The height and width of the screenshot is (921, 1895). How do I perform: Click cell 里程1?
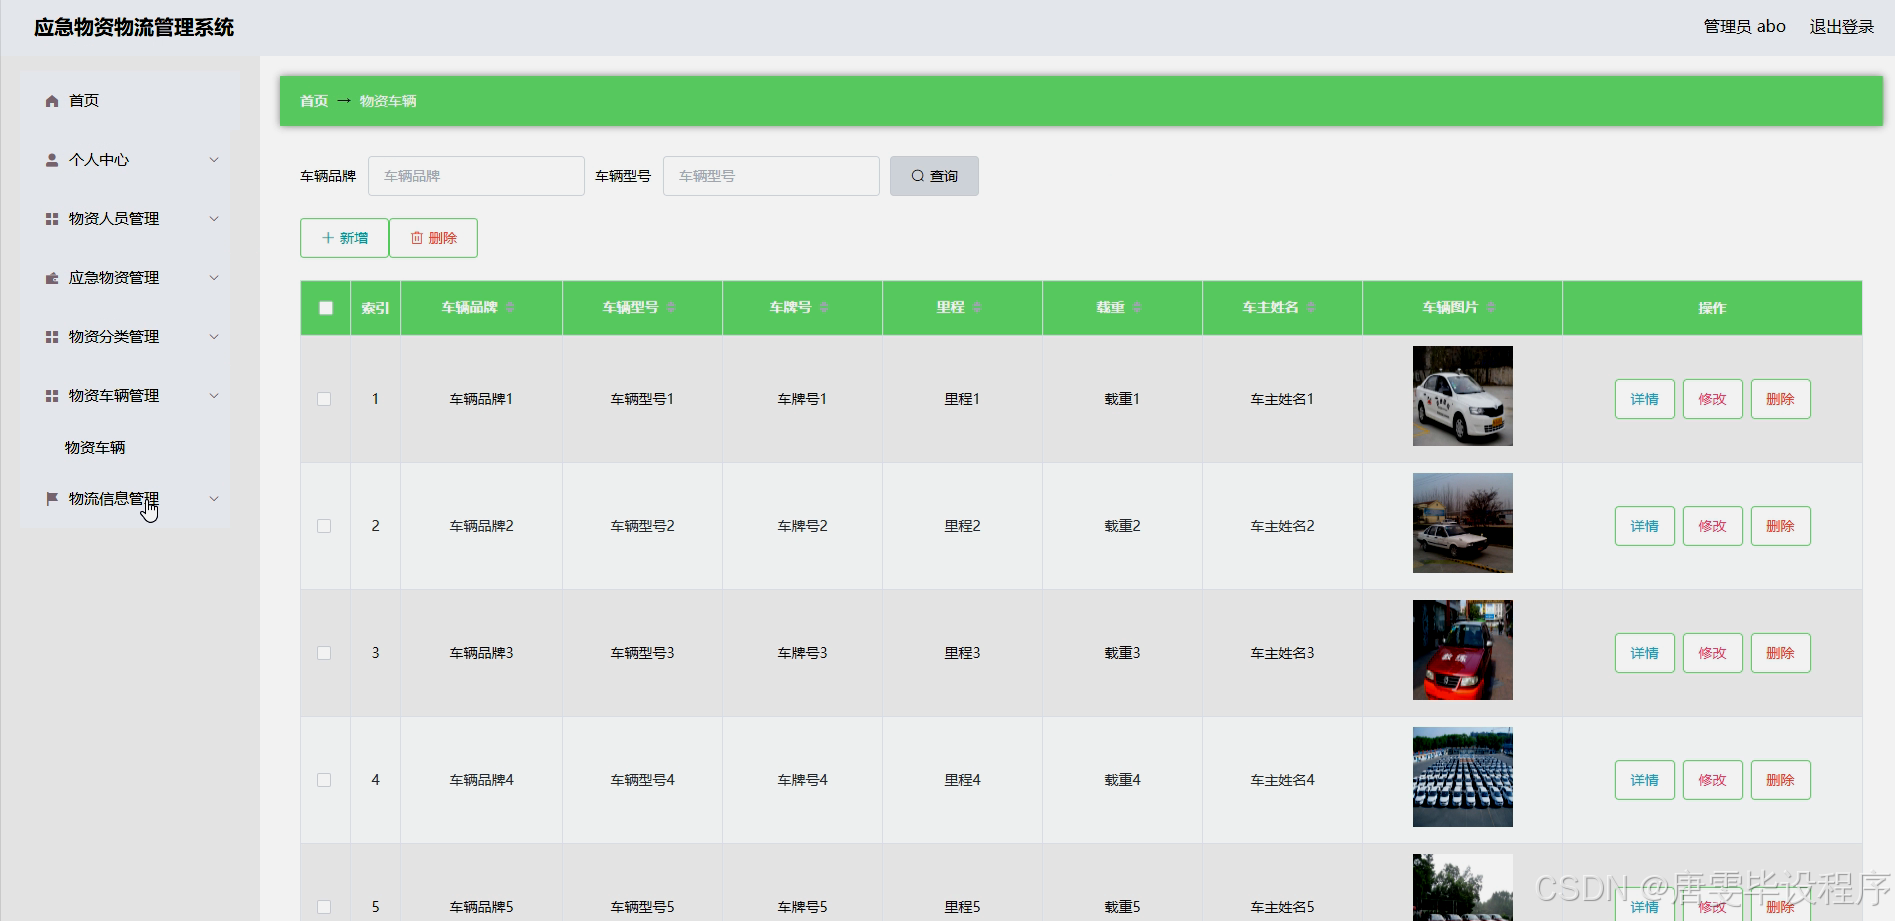click(962, 399)
